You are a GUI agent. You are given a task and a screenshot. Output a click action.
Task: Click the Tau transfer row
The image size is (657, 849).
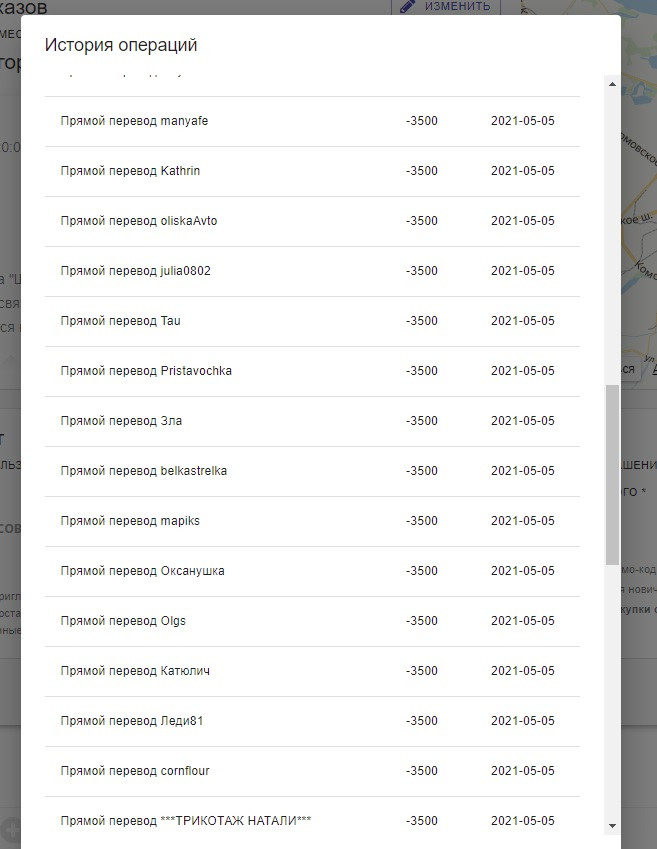313,322
